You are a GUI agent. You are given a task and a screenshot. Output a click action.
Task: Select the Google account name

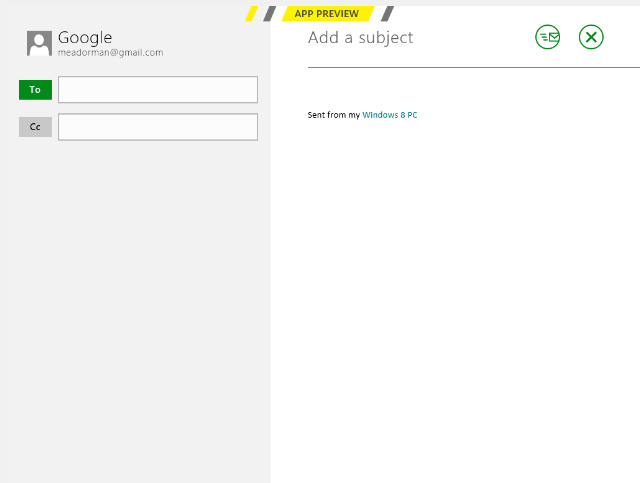[x=85, y=37]
